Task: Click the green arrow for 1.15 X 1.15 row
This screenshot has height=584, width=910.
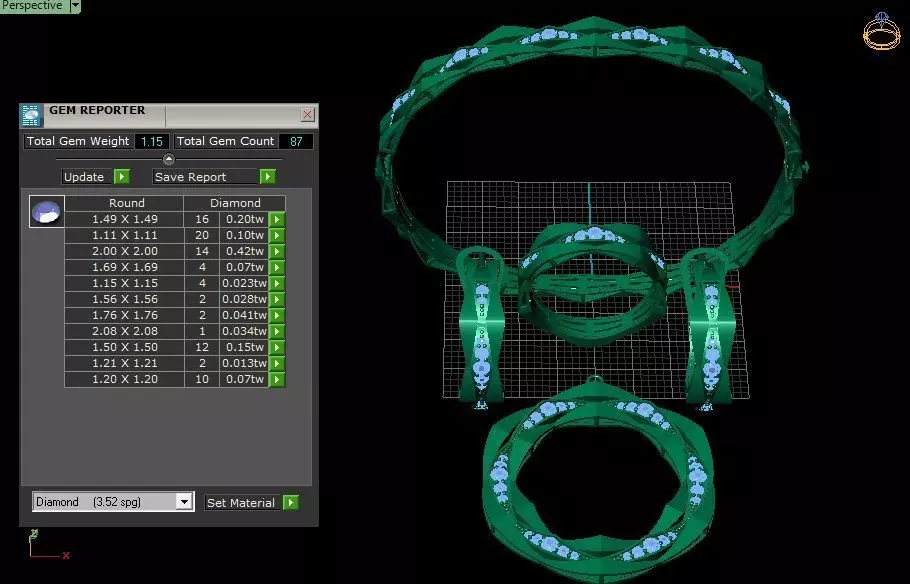Action: coord(277,283)
